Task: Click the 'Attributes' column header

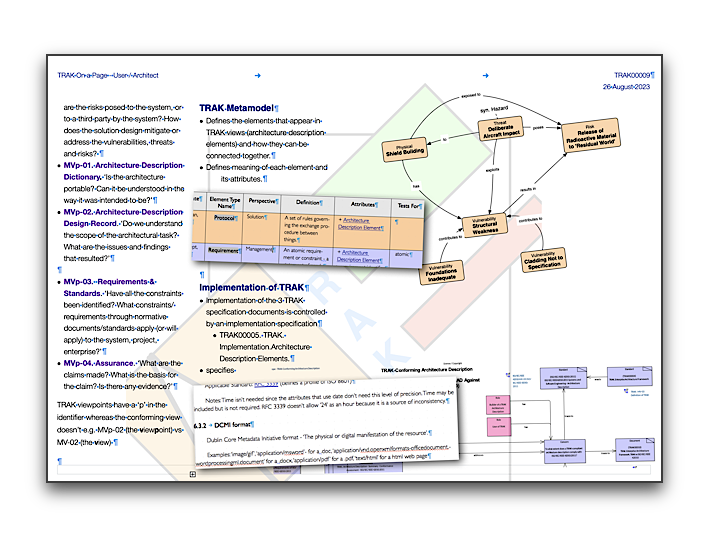Action: [x=363, y=204]
